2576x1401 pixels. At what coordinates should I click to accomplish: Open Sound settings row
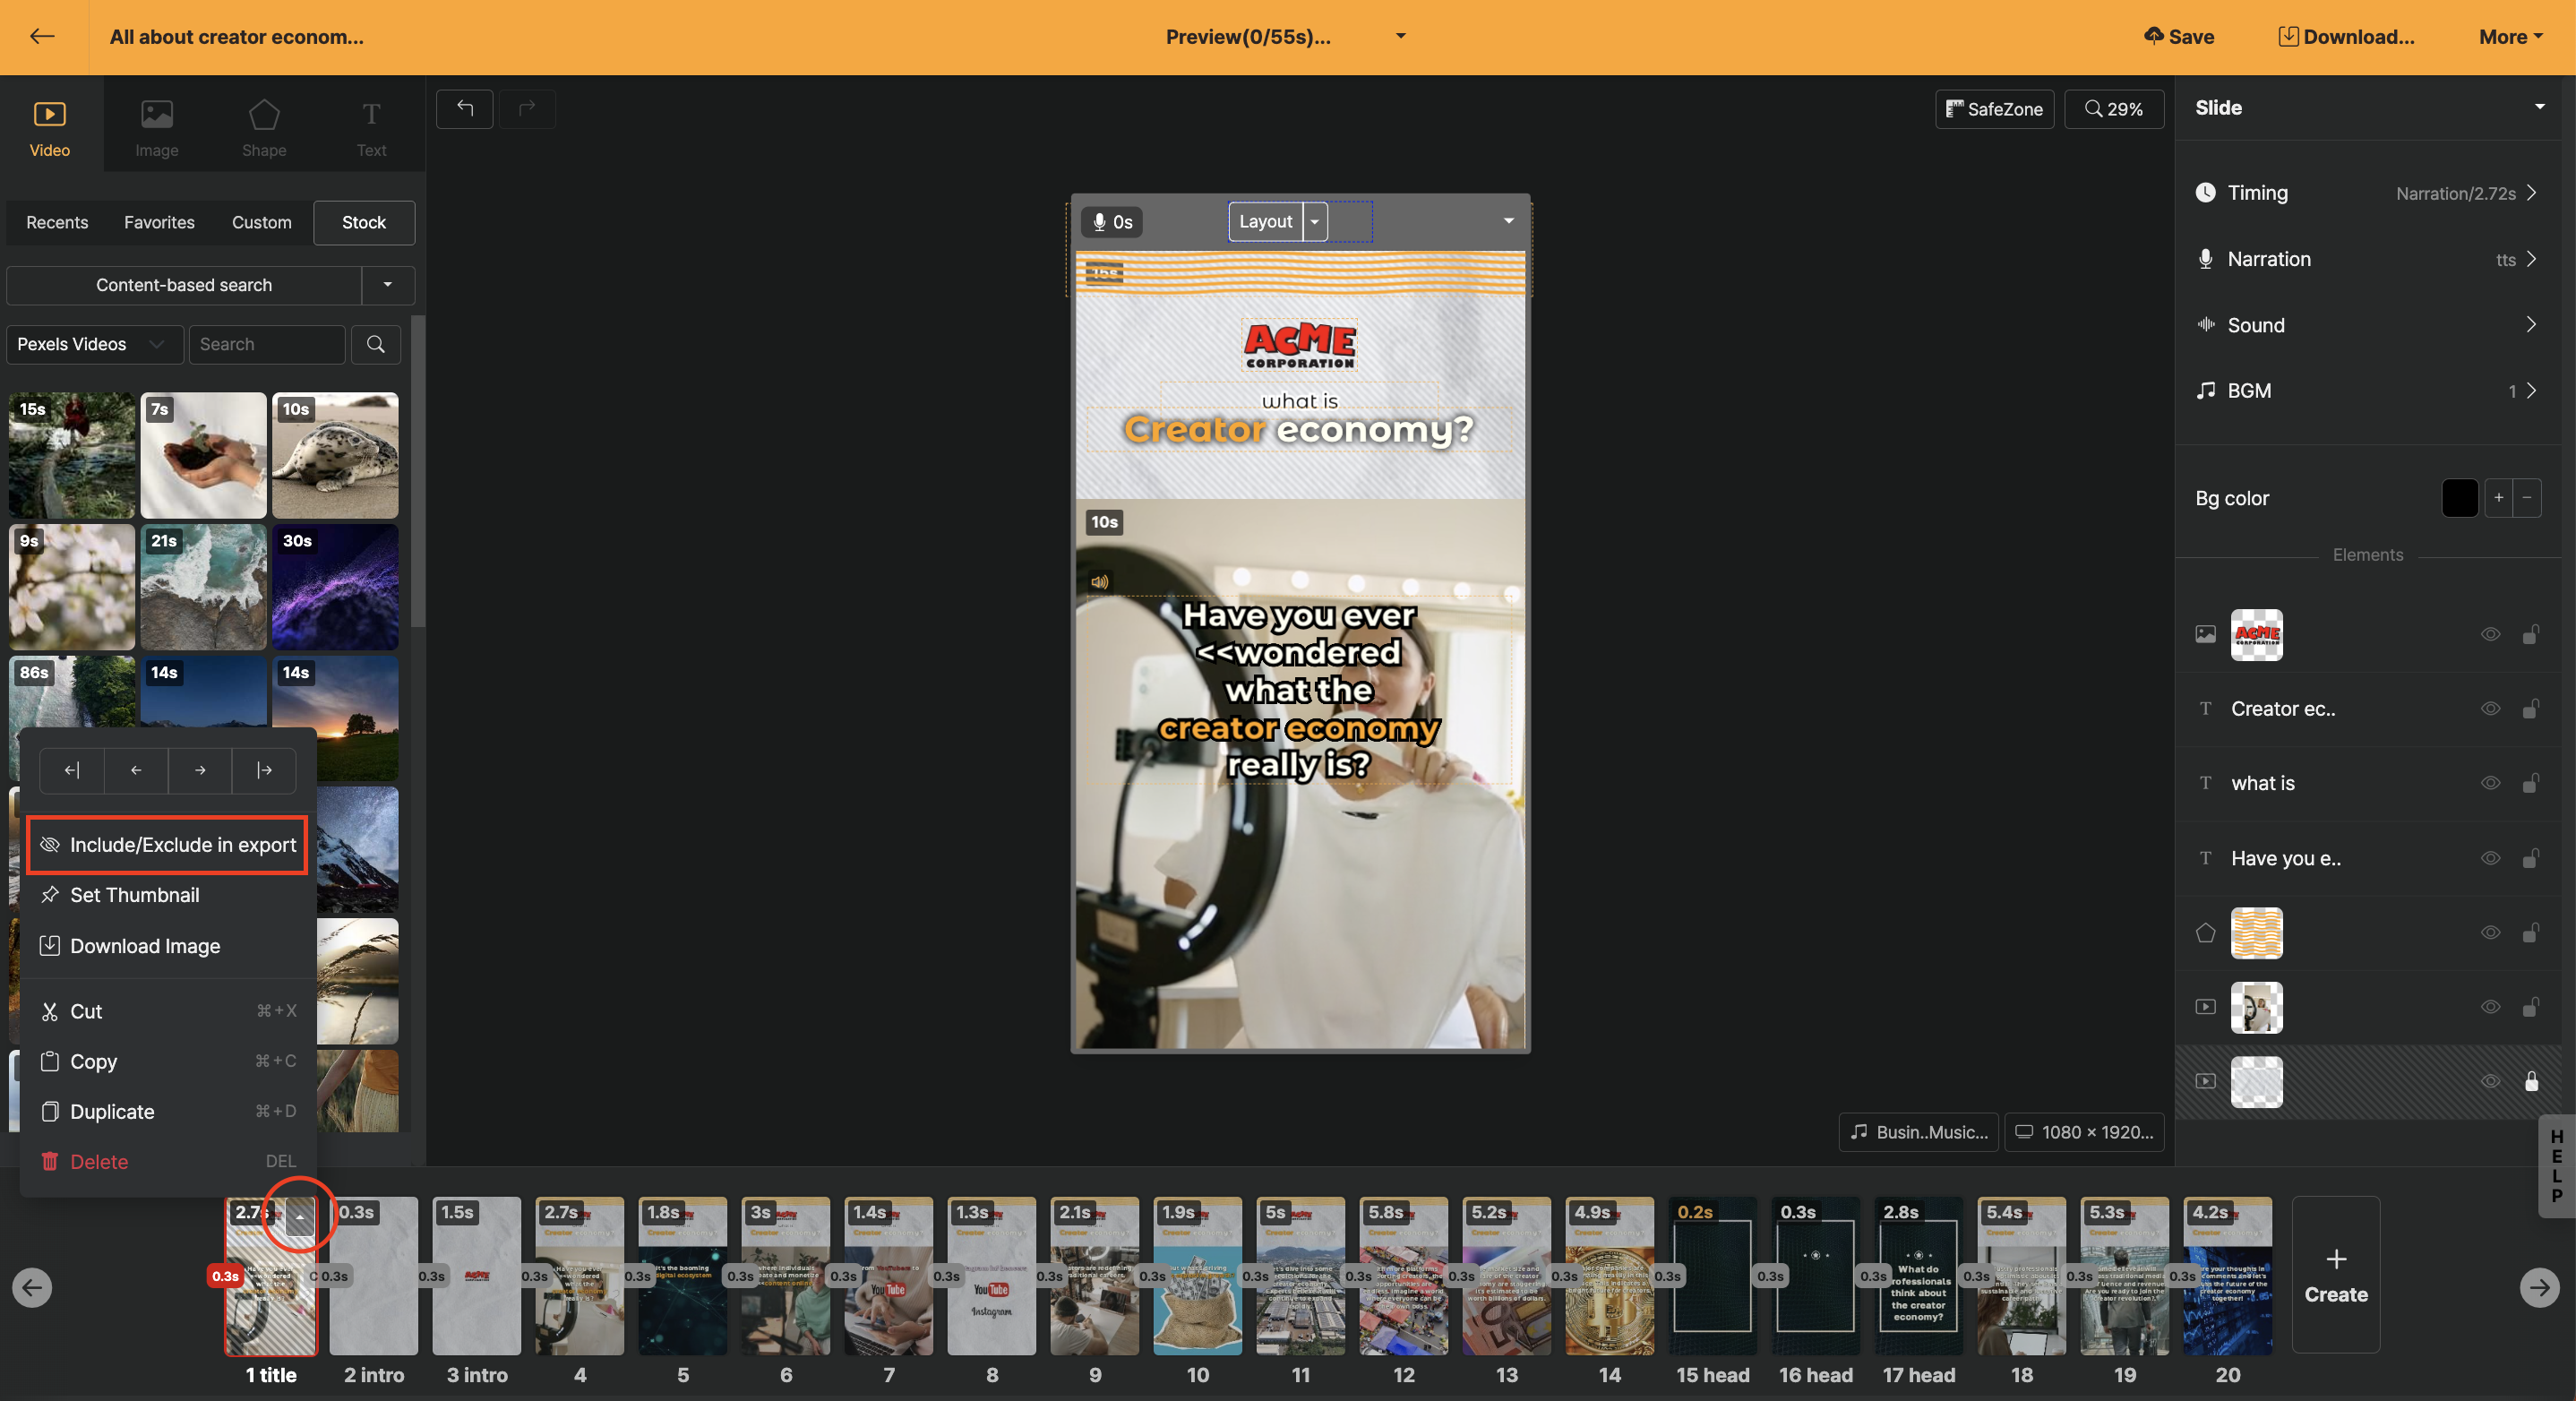coord(2367,325)
